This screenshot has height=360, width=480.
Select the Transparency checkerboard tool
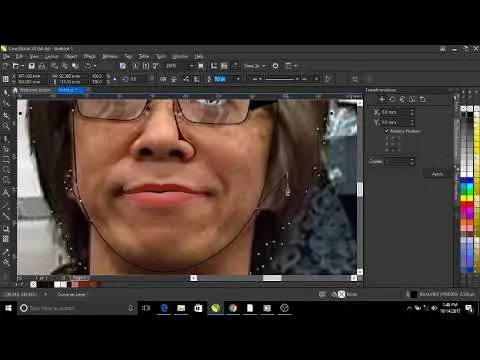[6, 239]
